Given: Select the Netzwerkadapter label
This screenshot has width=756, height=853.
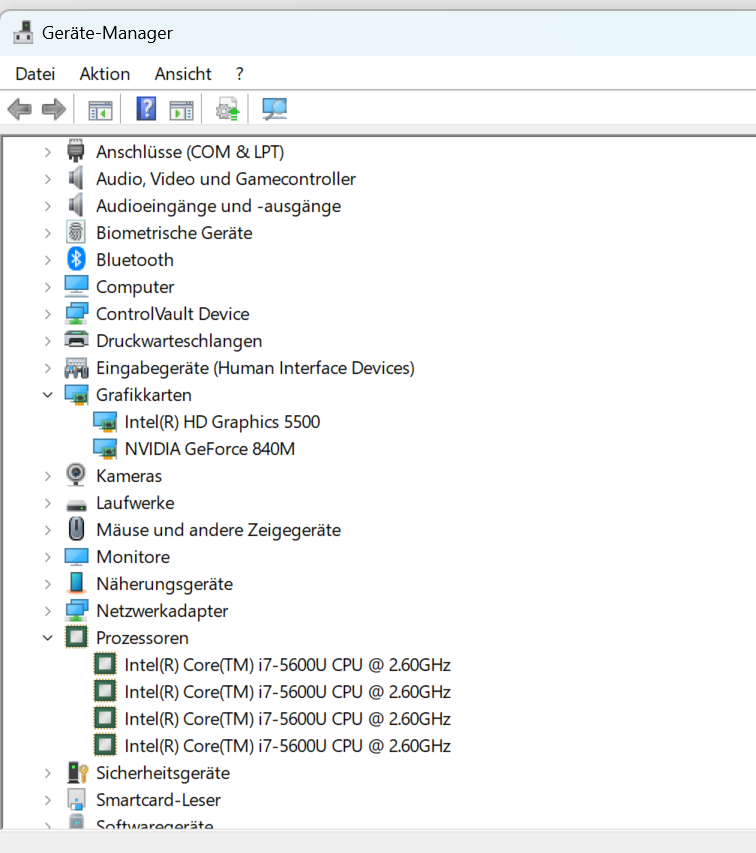Looking at the screenshot, I should (x=162, y=611).
